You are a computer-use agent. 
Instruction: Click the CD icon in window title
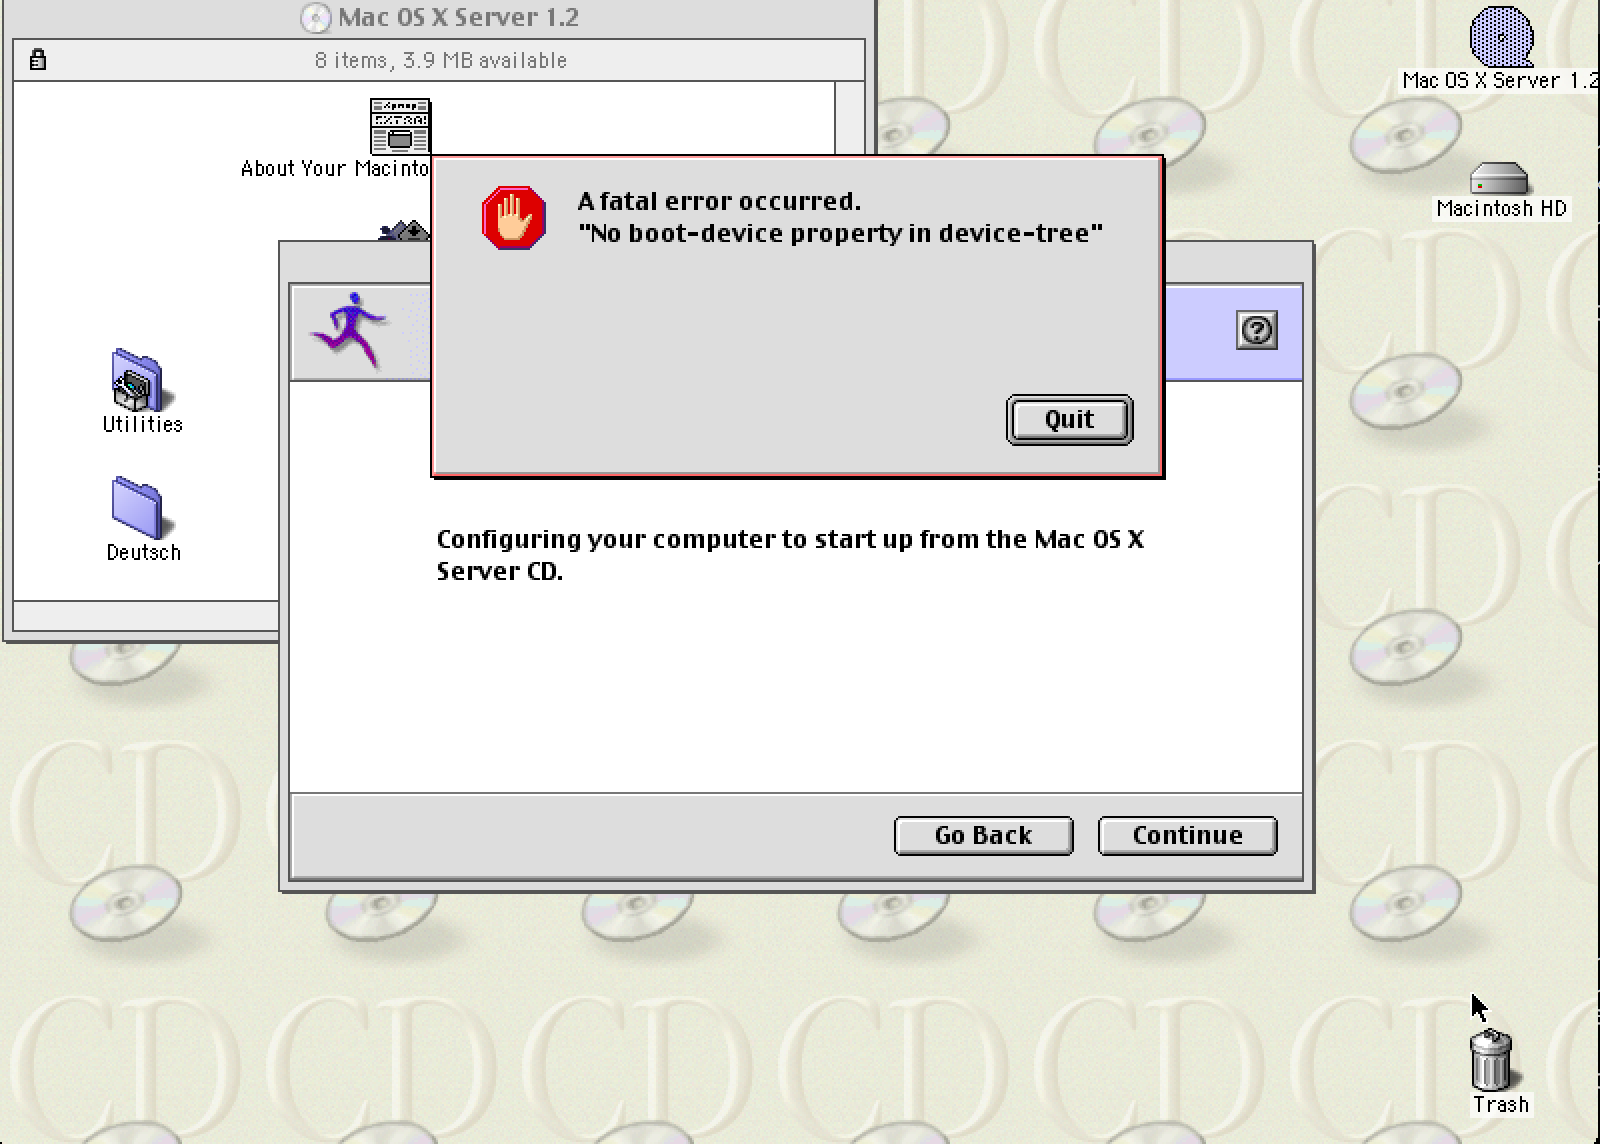(x=315, y=18)
